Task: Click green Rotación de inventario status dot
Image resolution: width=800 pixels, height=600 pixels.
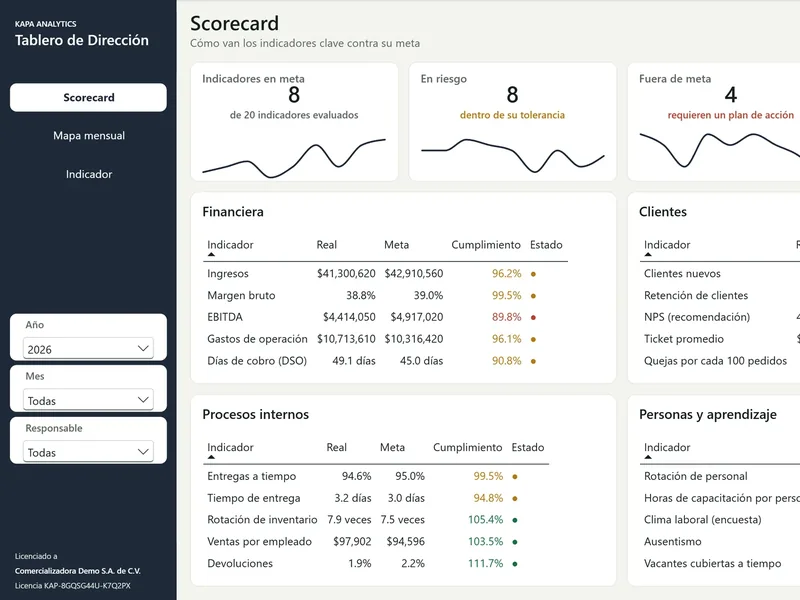Action: click(x=515, y=520)
